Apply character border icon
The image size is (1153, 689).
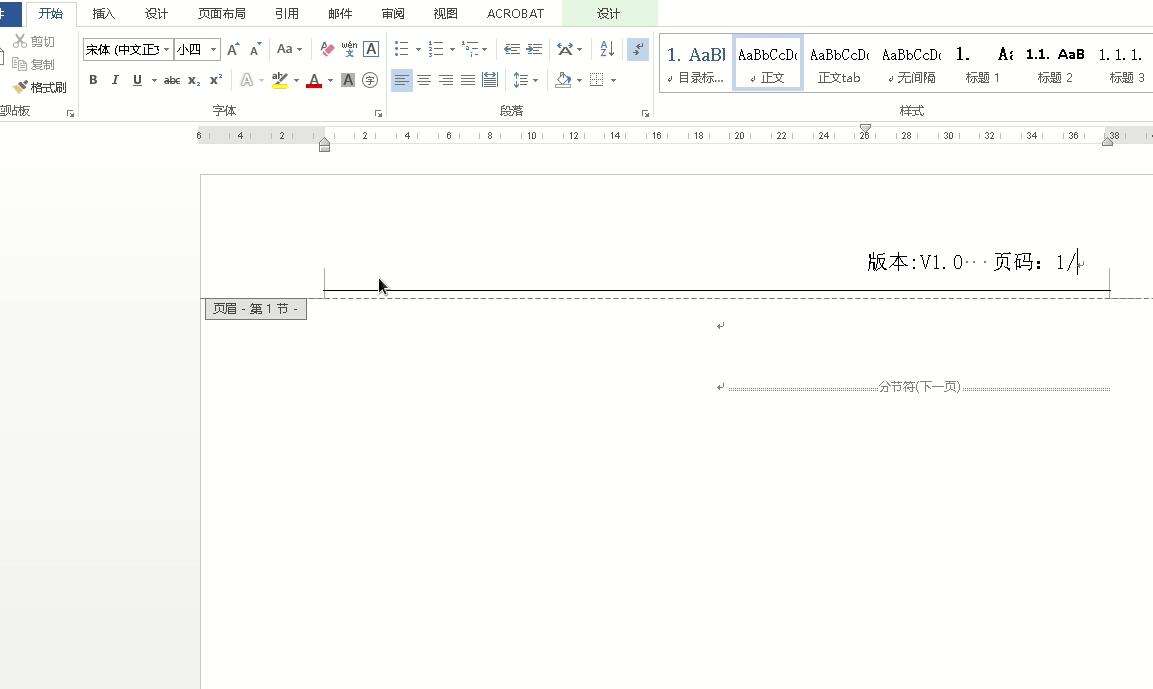click(x=371, y=49)
